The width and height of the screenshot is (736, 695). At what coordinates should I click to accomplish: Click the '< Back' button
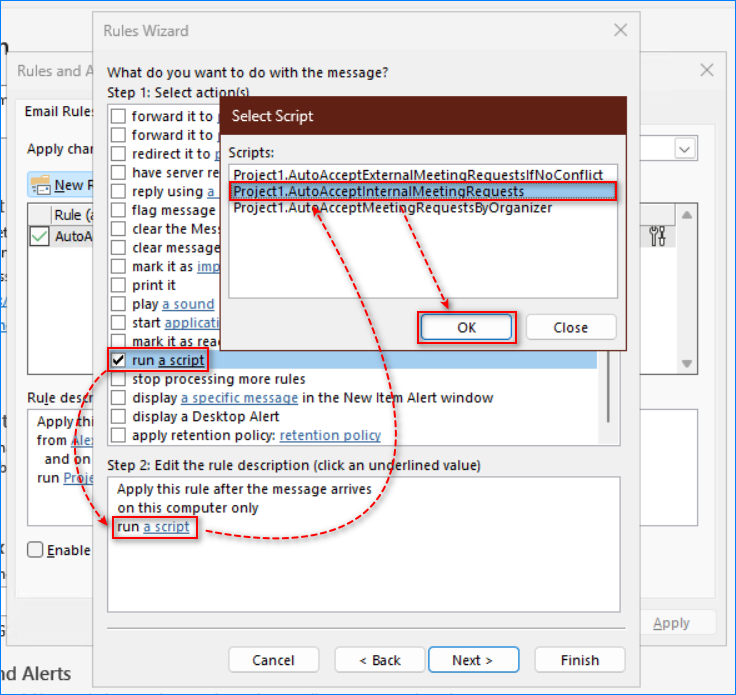point(380,660)
